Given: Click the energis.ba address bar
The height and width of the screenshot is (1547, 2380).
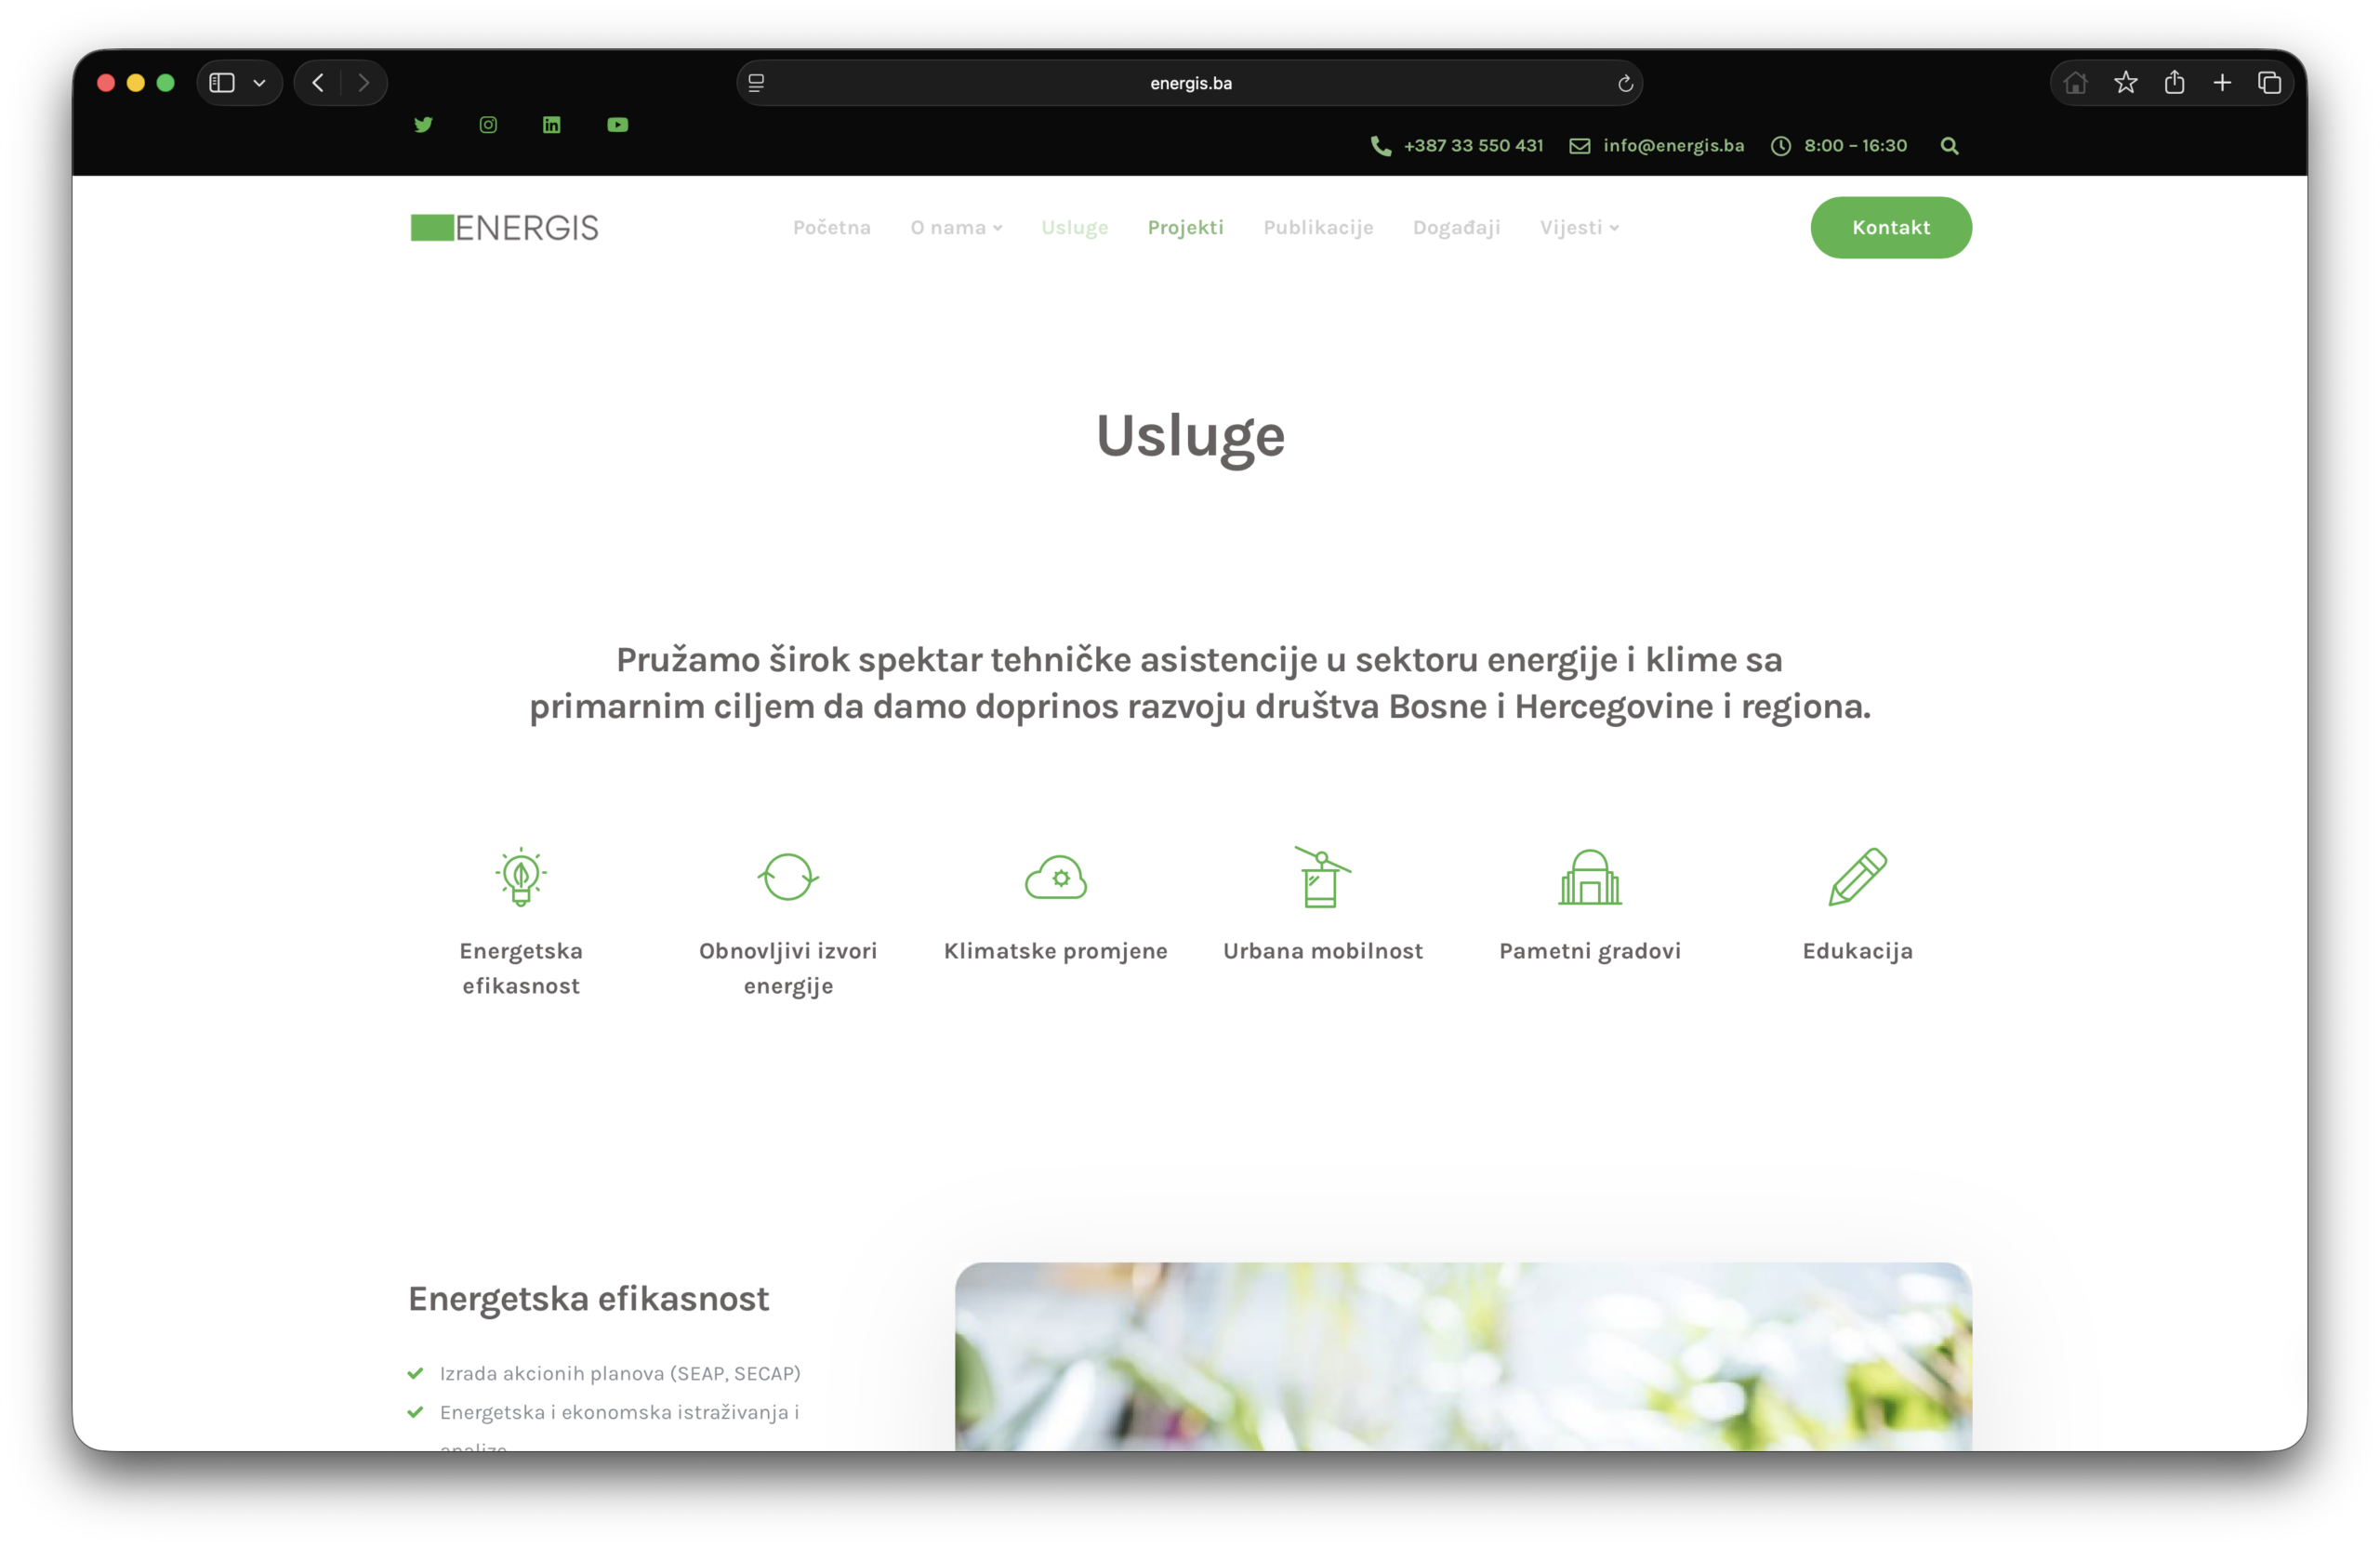Looking at the screenshot, I should [x=1190, y=83].
